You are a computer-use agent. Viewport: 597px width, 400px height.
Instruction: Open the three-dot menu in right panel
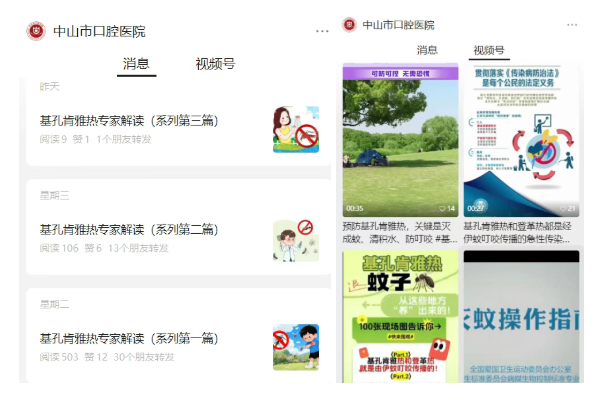[x=571, y=25]
